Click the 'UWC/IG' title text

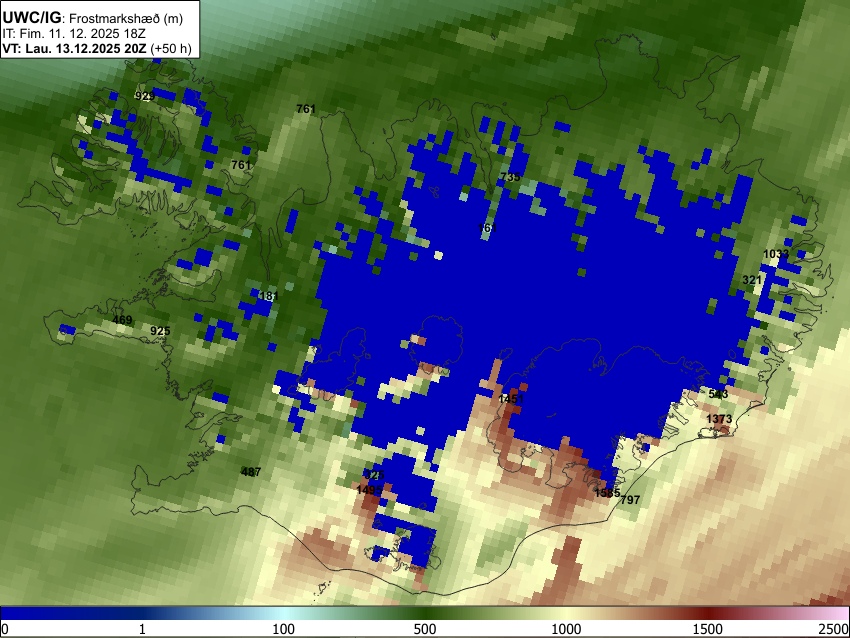[x=31, y=17]
